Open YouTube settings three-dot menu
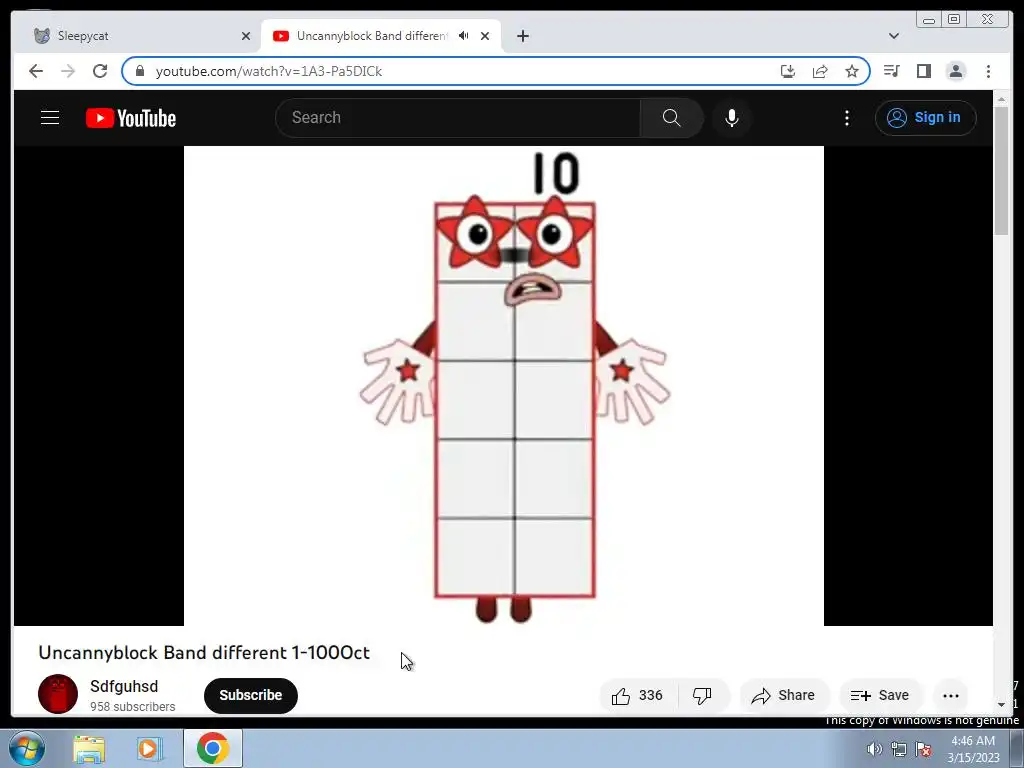 pyautogui.click(x=847, y=118)
